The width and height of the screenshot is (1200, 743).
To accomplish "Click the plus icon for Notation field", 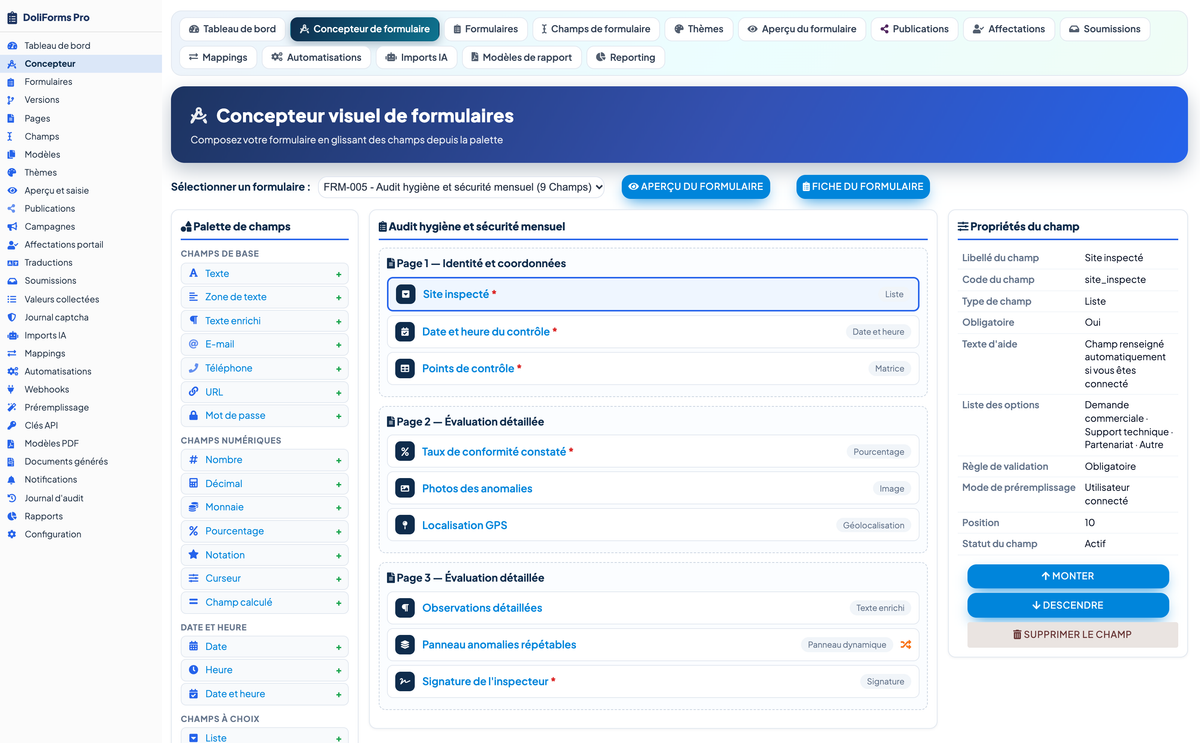I will tap(339, 556).
